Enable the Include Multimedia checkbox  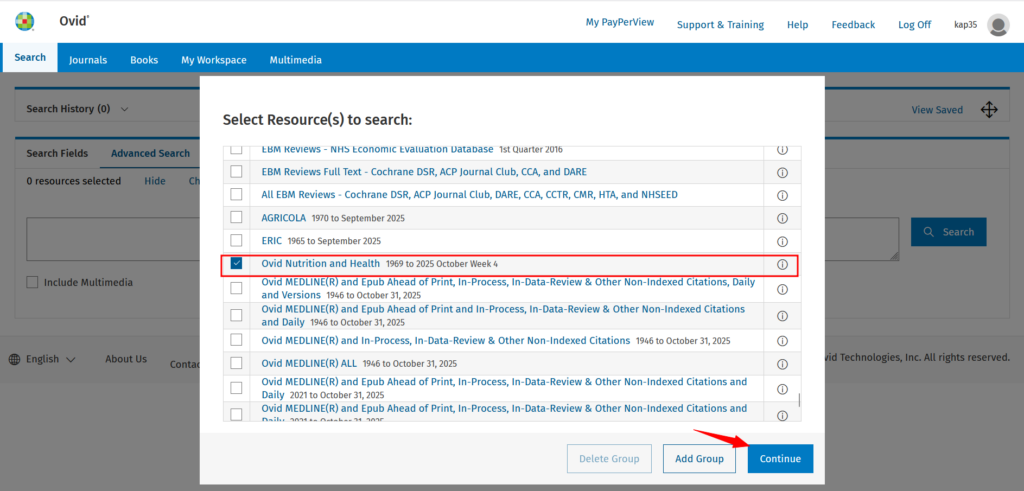pyautogui.click(x=33, y=283)
